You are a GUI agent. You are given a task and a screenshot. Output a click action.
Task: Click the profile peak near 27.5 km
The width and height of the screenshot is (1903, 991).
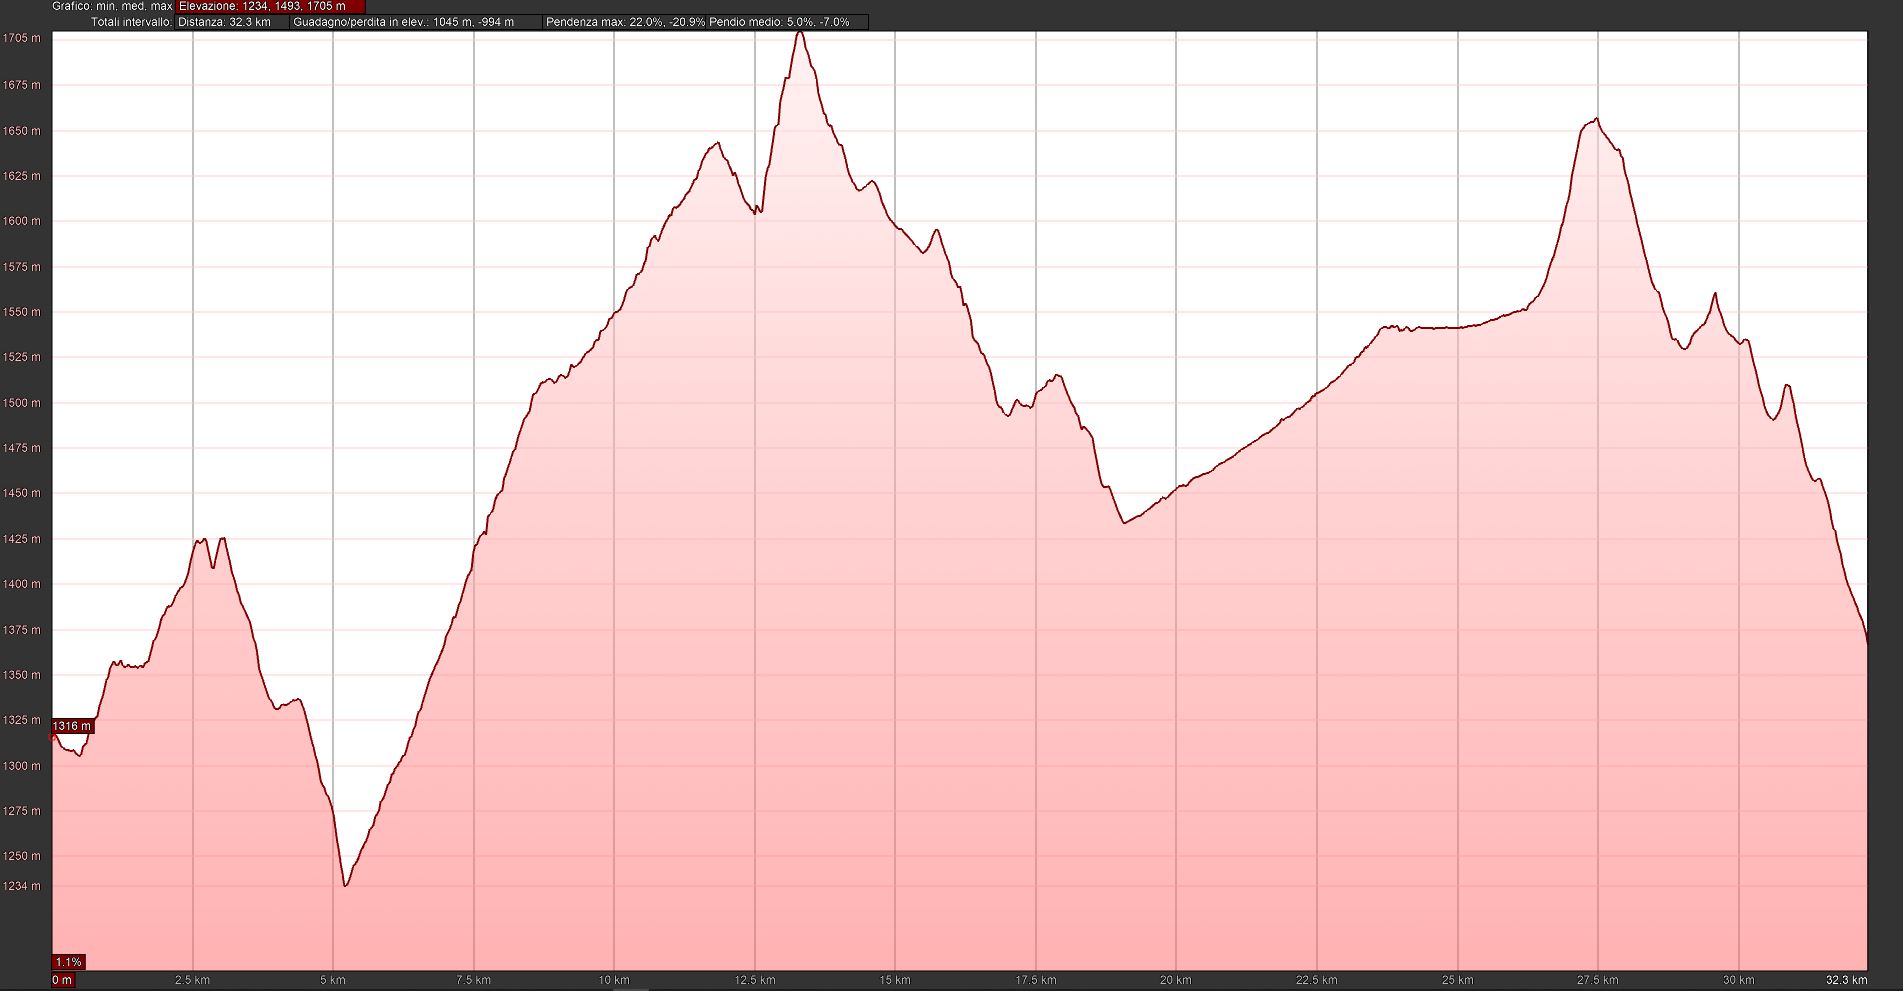[x=1596, y=120]
